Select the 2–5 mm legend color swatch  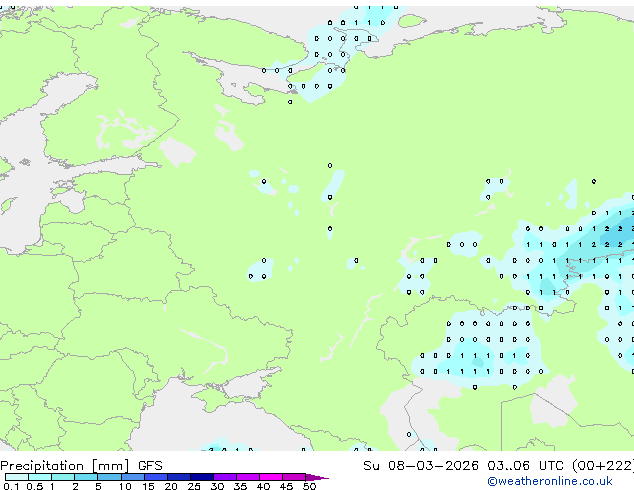coord(86,477)
